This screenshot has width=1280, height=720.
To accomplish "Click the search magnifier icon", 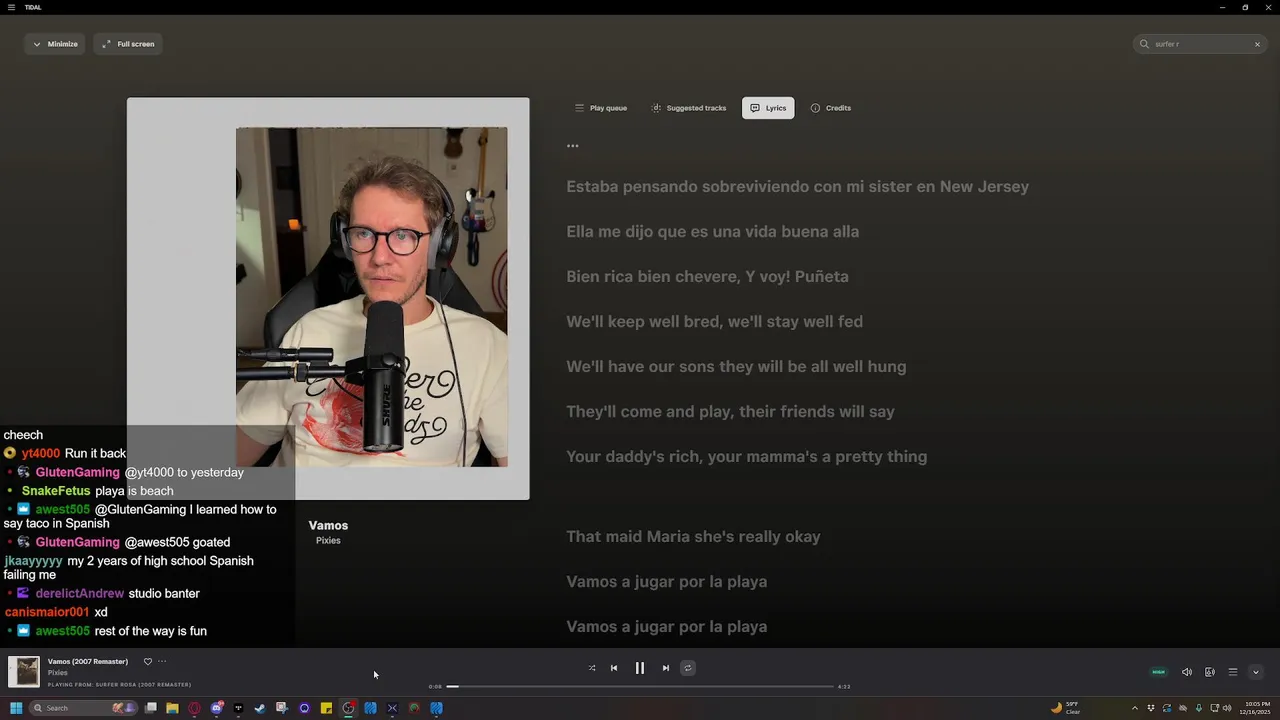I will point(1144,44).
